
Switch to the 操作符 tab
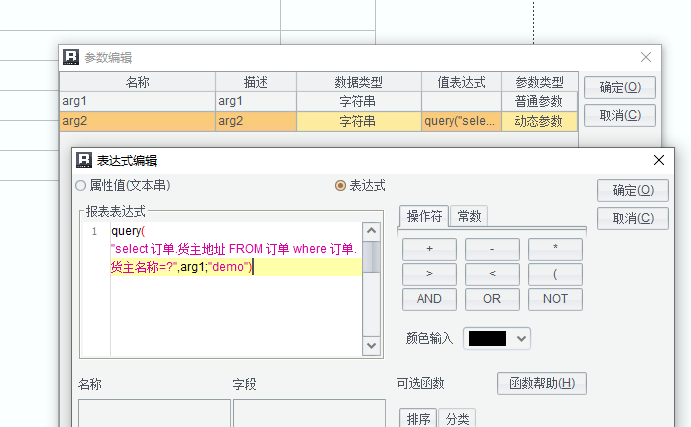tap(424, 216)
